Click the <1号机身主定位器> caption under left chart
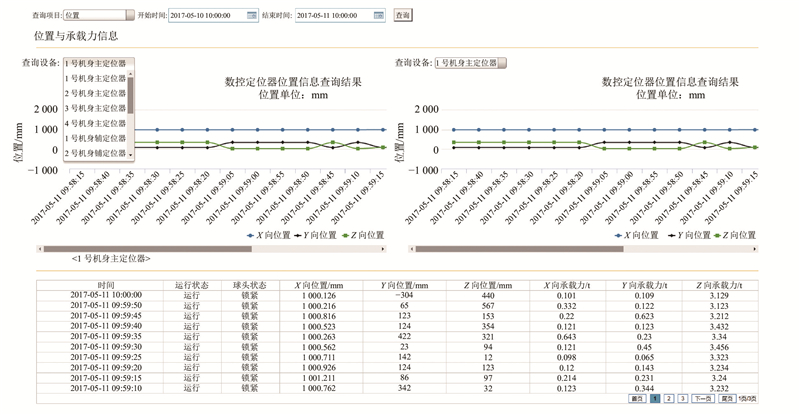Screen dimensions: 800x415 (111, 259)
